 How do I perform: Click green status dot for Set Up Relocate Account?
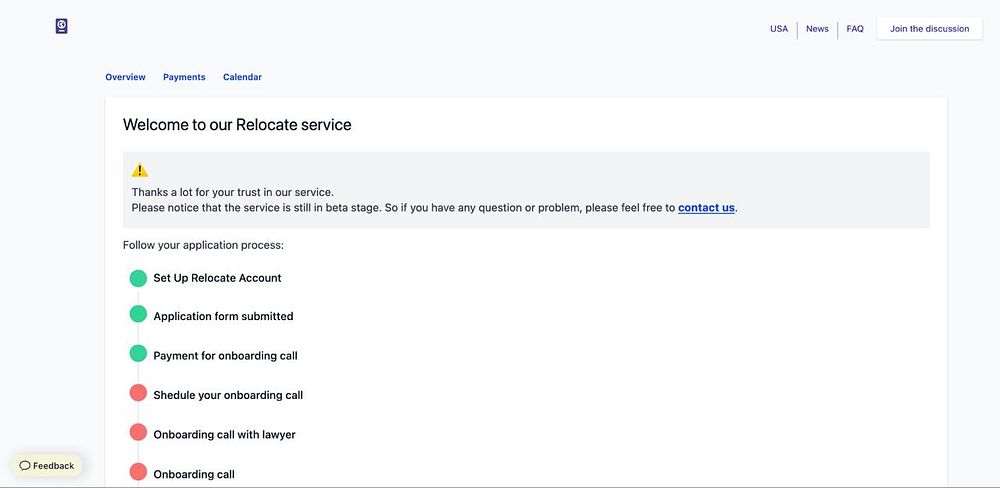click(x=138, y=278)
